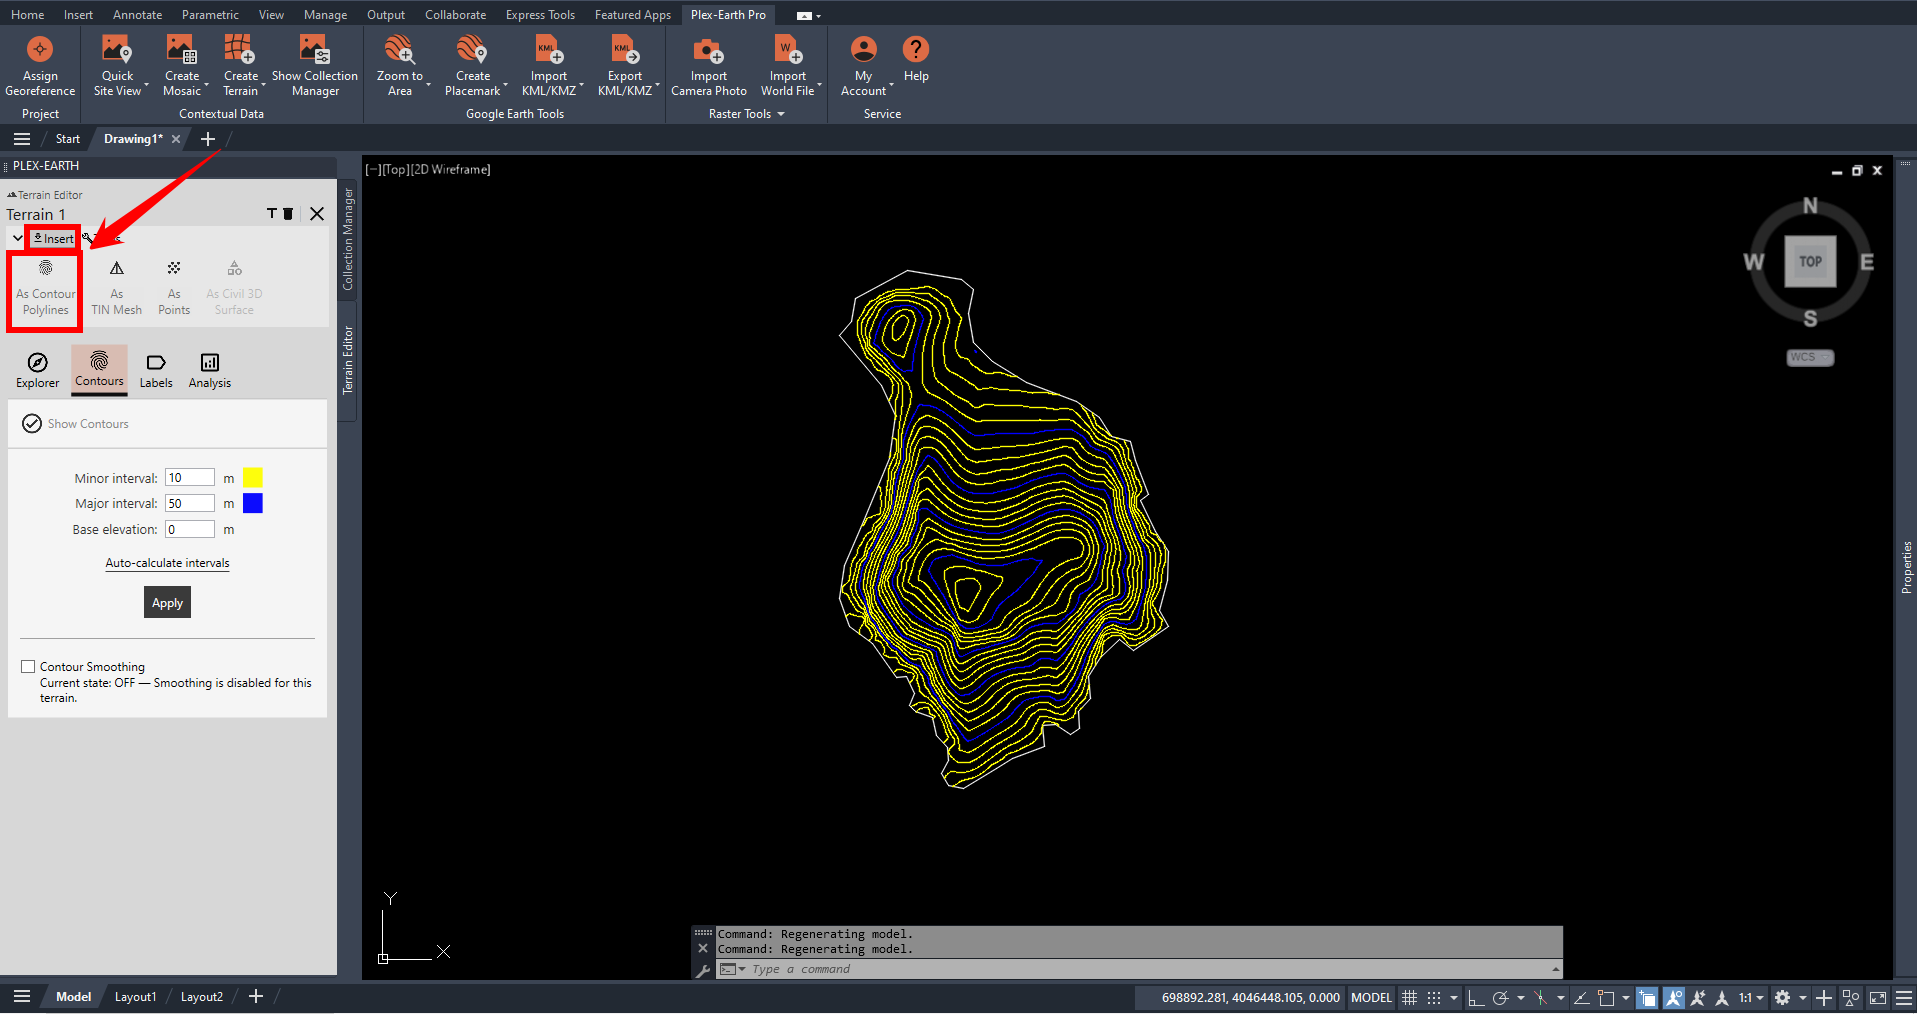
Task: Toggle isometric drafting icon
Action: coord(1540,998)
